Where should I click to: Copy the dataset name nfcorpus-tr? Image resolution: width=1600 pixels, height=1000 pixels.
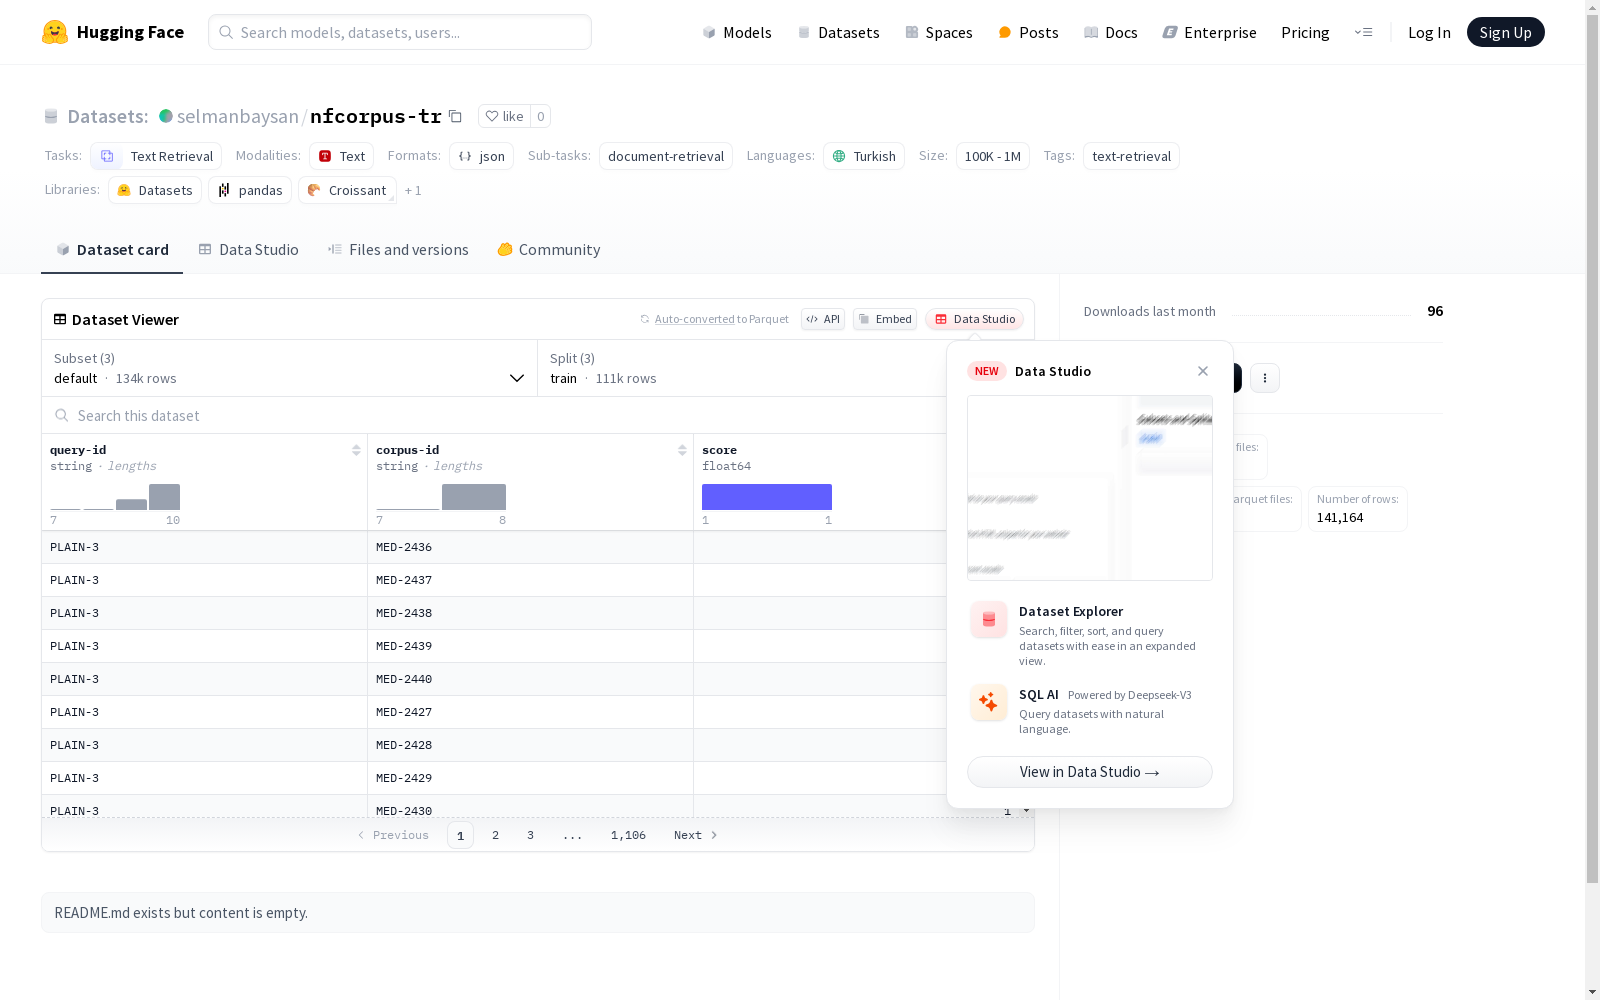[x=455, y=116]
